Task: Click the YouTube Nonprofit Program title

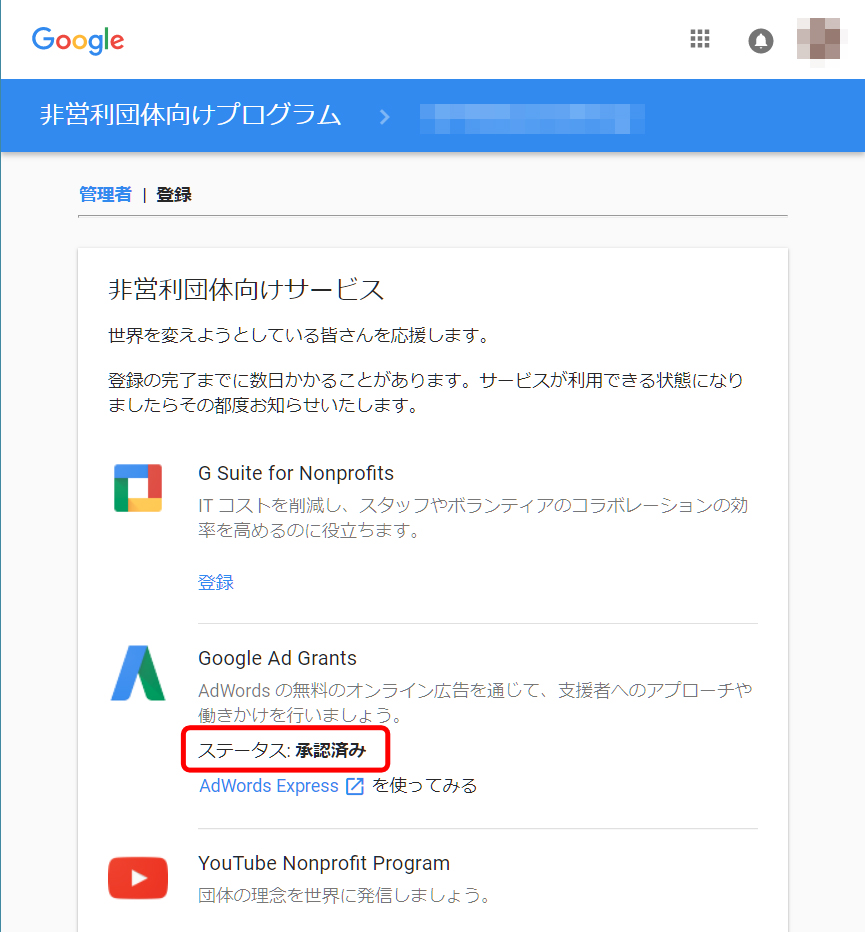Action: pyautogui.click(x=324, y=863)
